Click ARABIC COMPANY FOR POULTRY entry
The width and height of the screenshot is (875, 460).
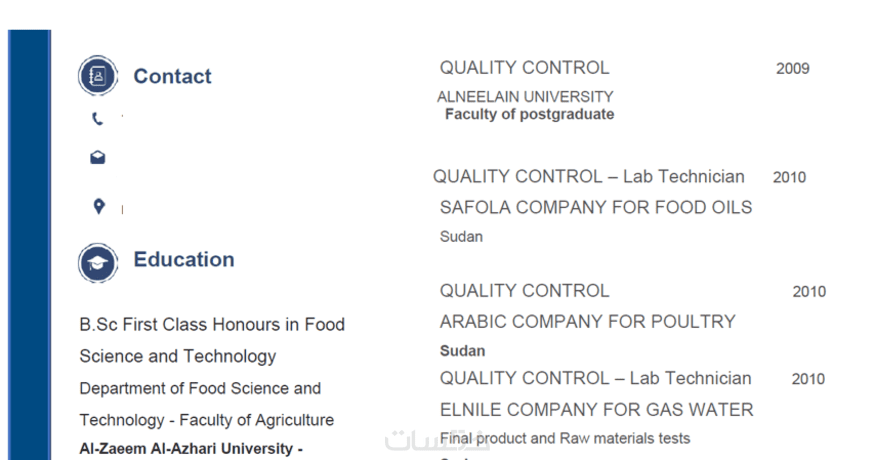tap(587, 322)
